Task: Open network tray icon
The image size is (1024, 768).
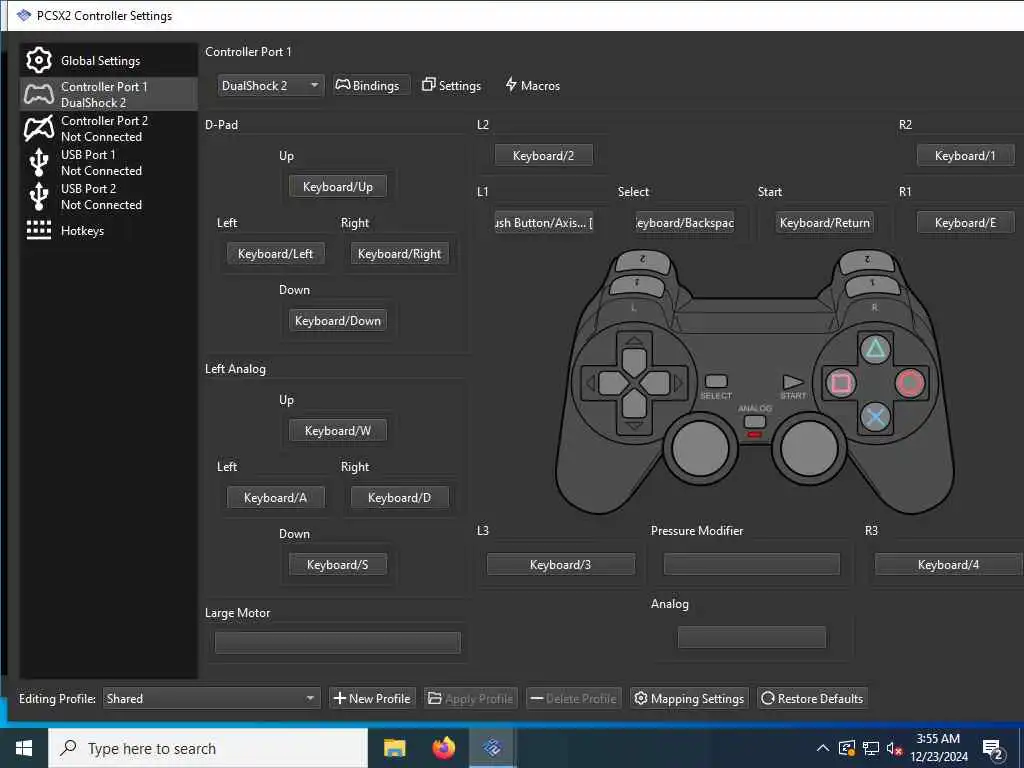Action: pos(871,748)
